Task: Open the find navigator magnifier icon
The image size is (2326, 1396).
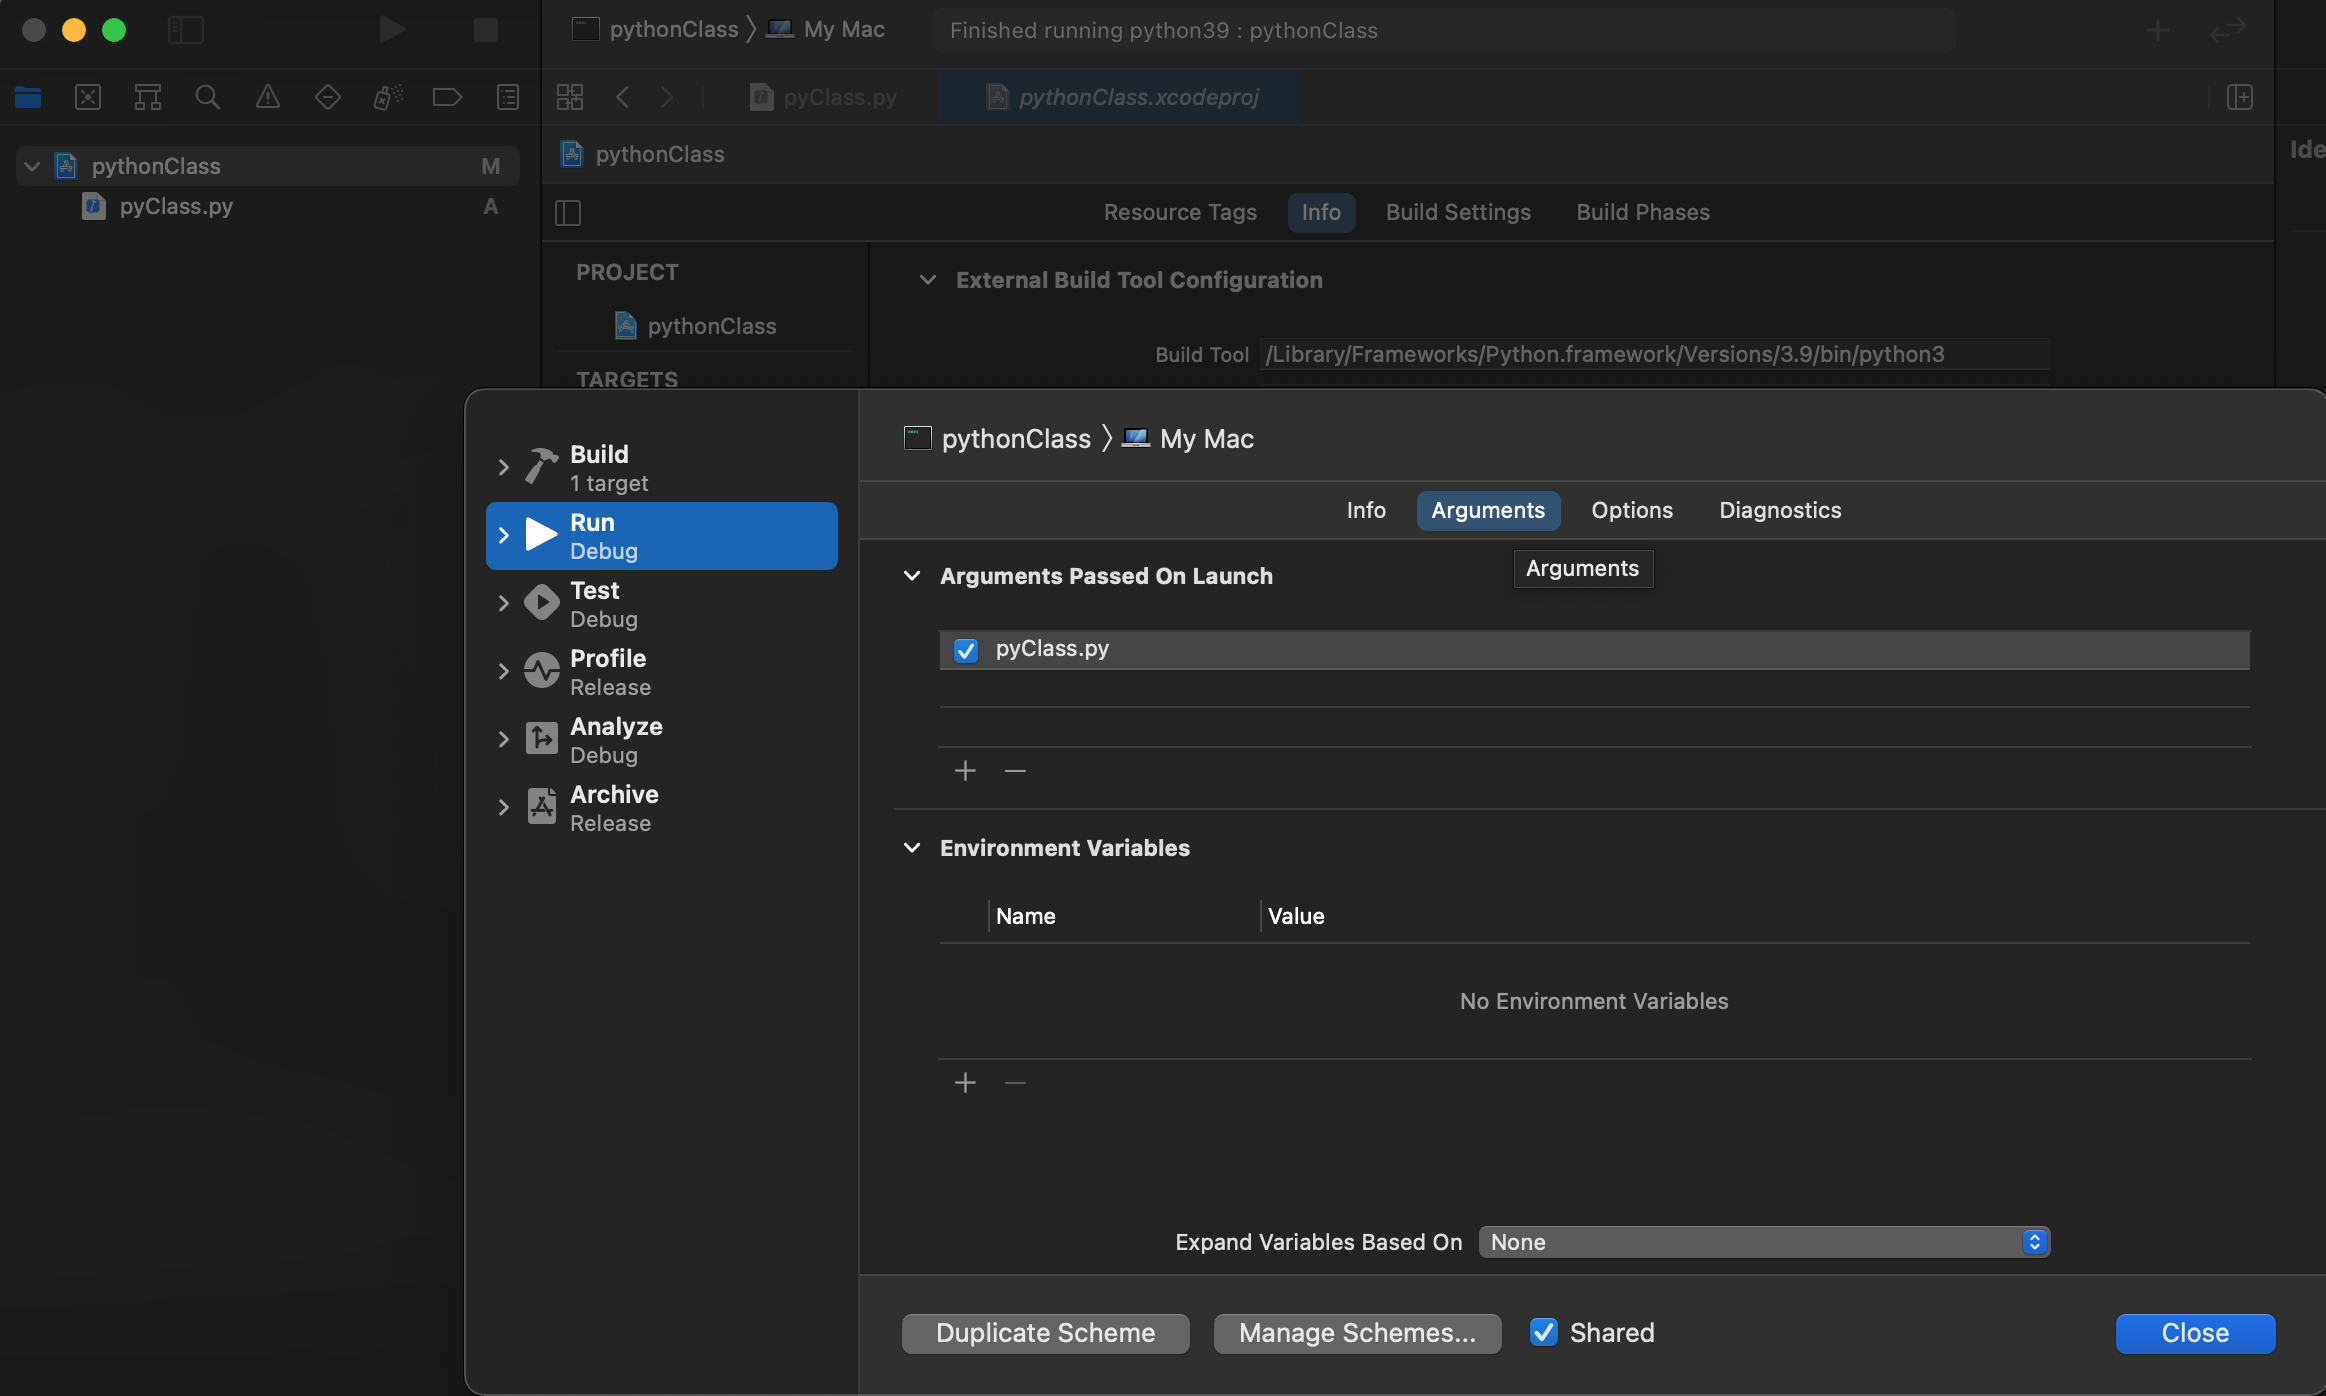Action: point(207,97)
